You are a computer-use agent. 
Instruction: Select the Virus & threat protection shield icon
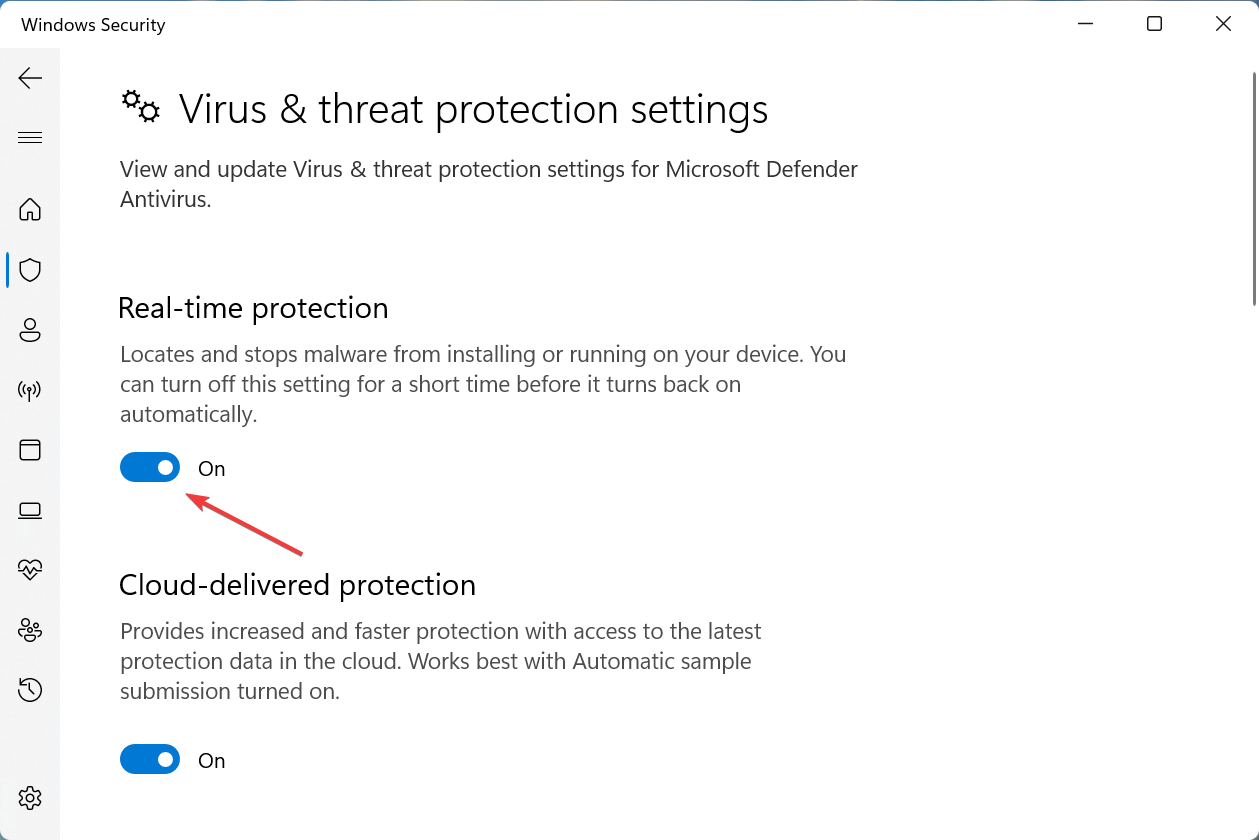pos(30,270)
